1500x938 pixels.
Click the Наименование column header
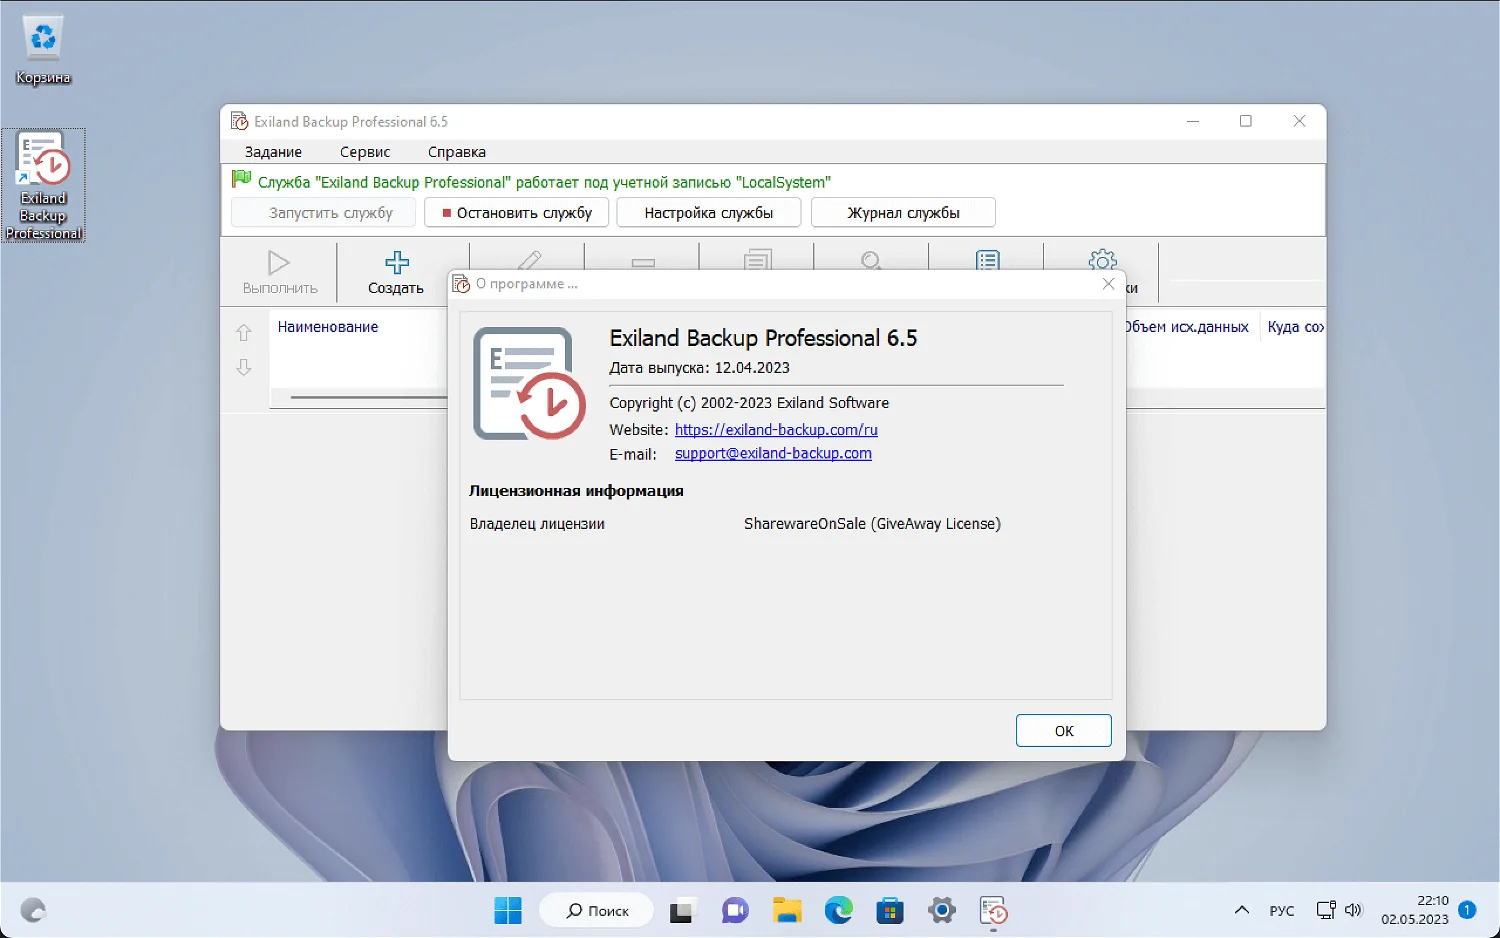328,327
